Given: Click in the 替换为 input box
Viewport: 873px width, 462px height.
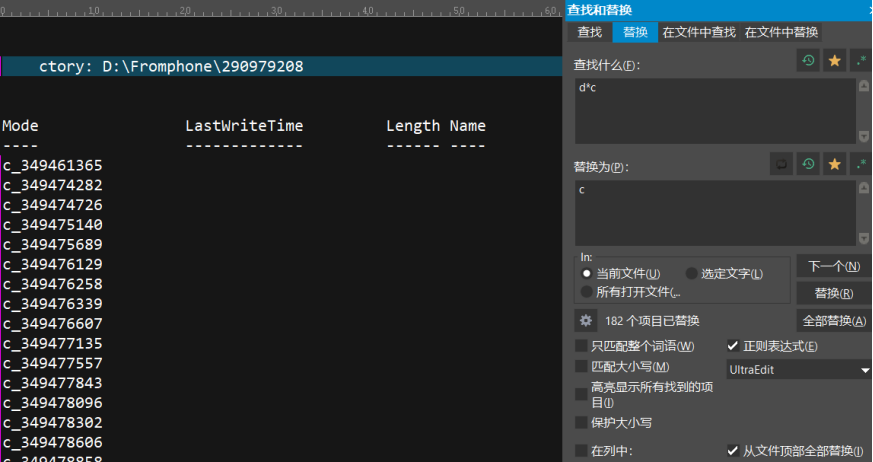Looking at the screenshot, I should pyautogui.click(x=715, y=213).
